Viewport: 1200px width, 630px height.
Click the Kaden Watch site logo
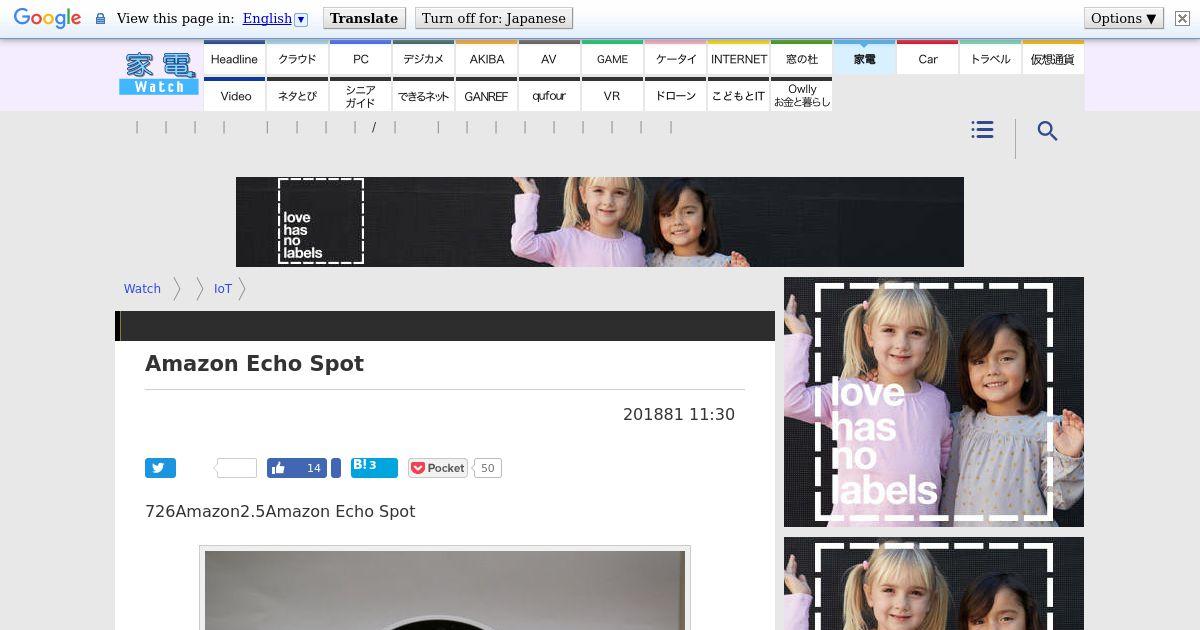click(159, 74)
